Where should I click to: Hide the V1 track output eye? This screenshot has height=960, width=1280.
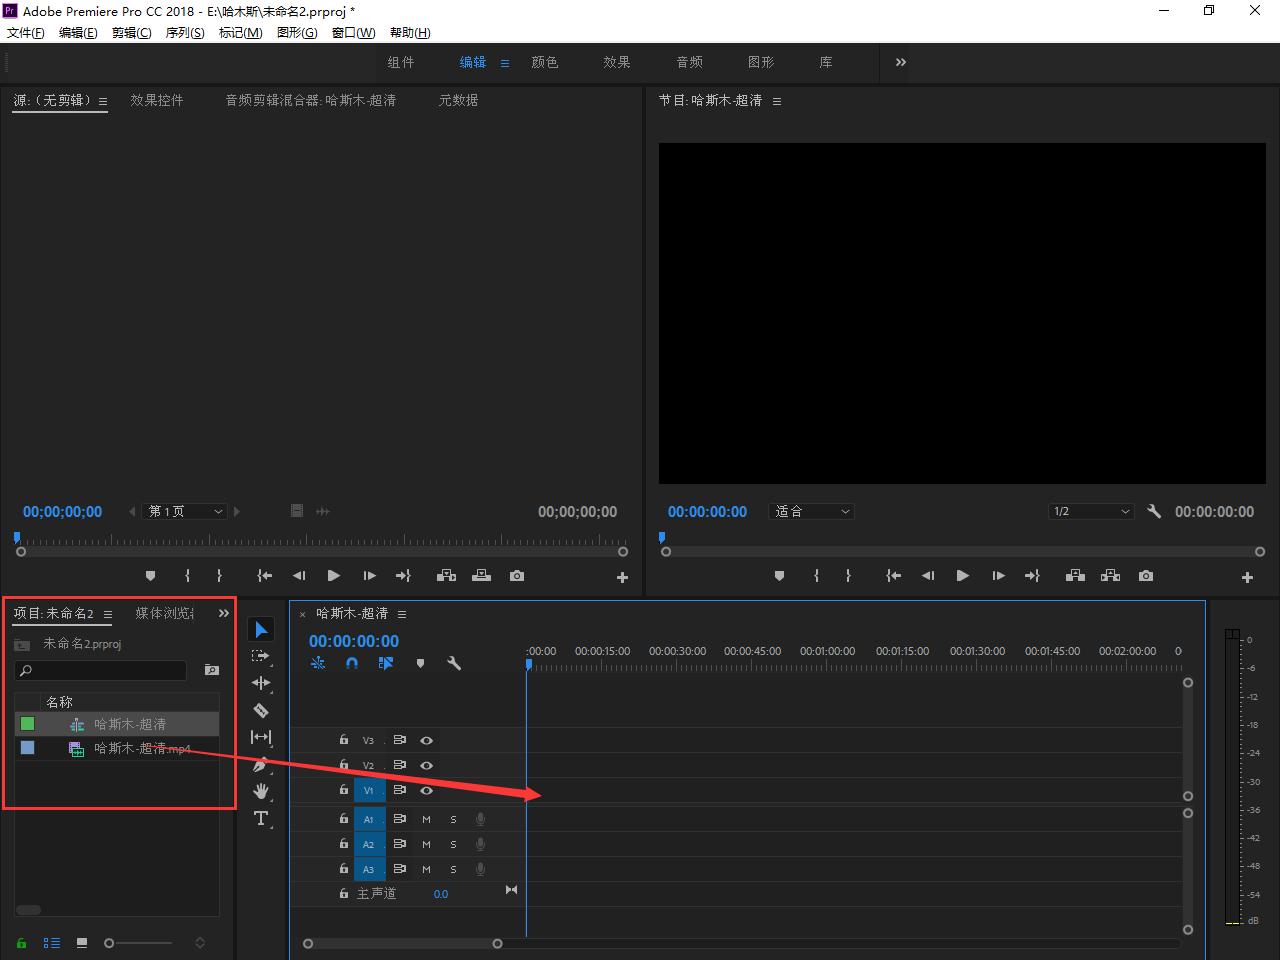coord(426,790)
